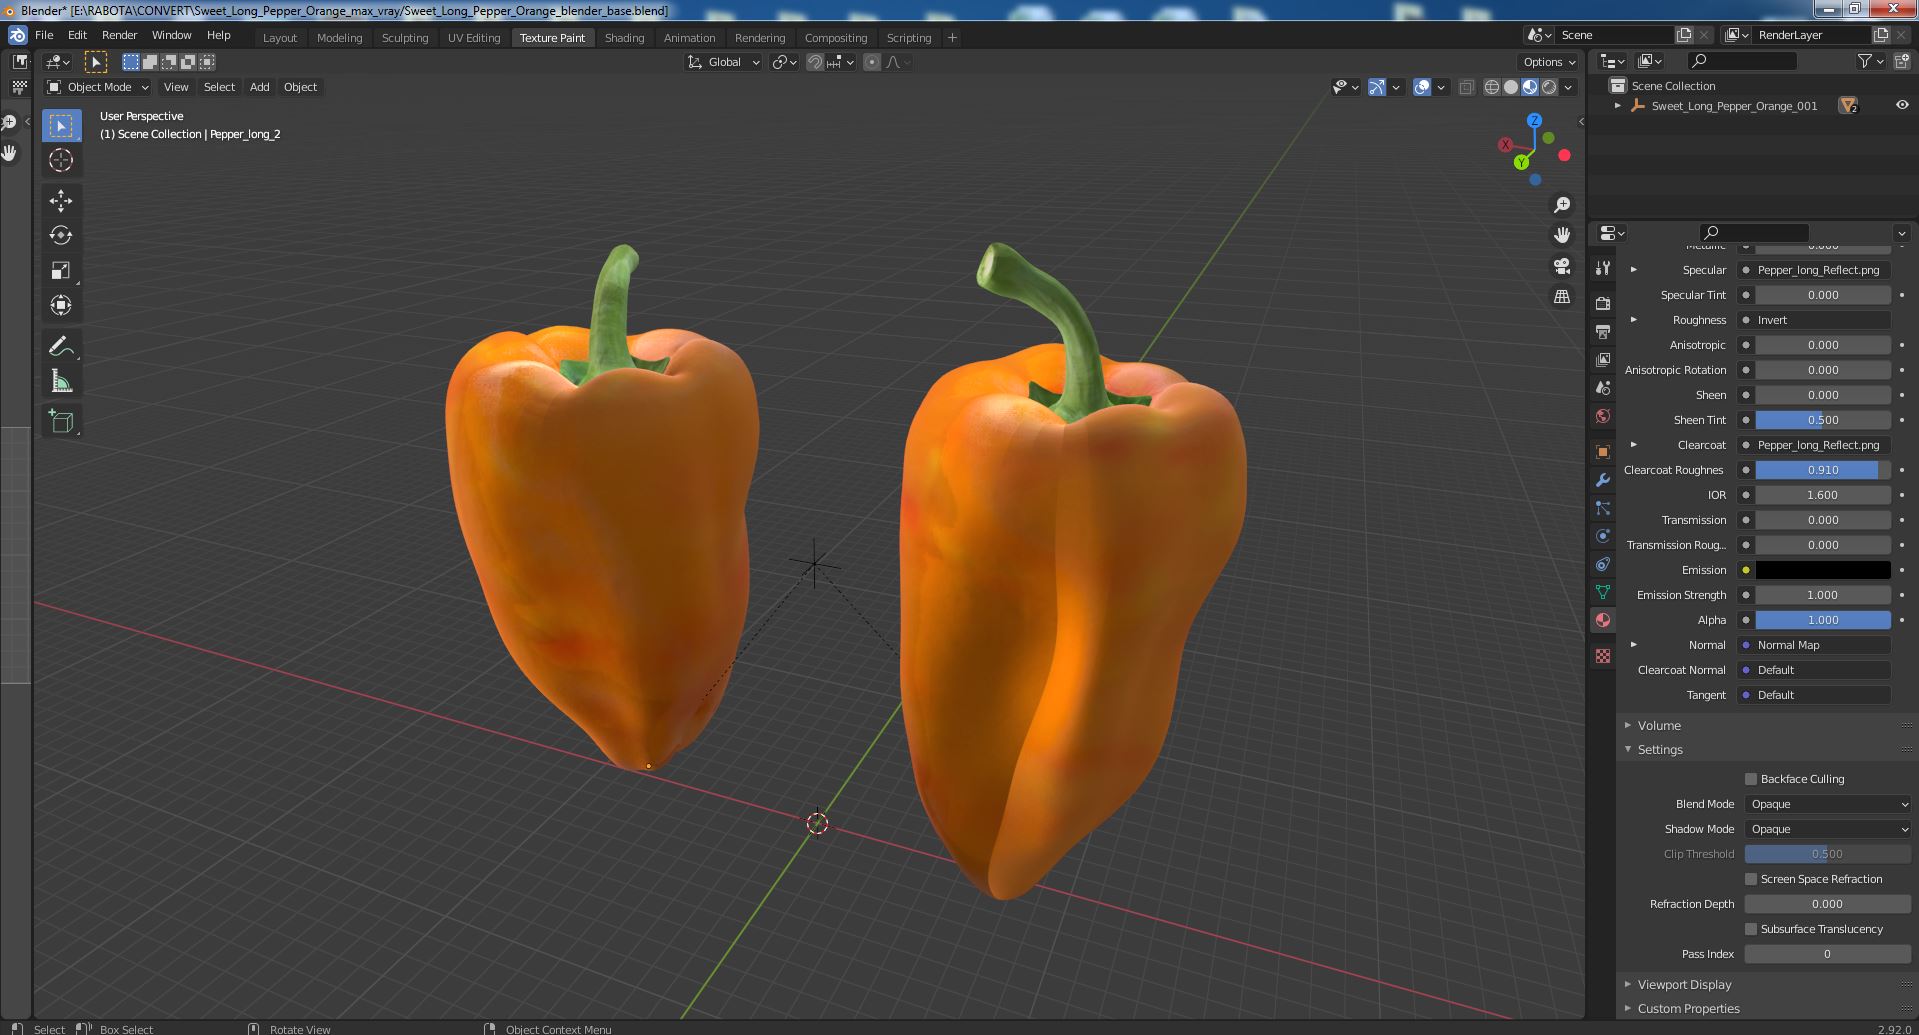Viewport: 1919px width, 1035px height.
Task: Open the Object Data properties tab
Action: coord(1603,592)
